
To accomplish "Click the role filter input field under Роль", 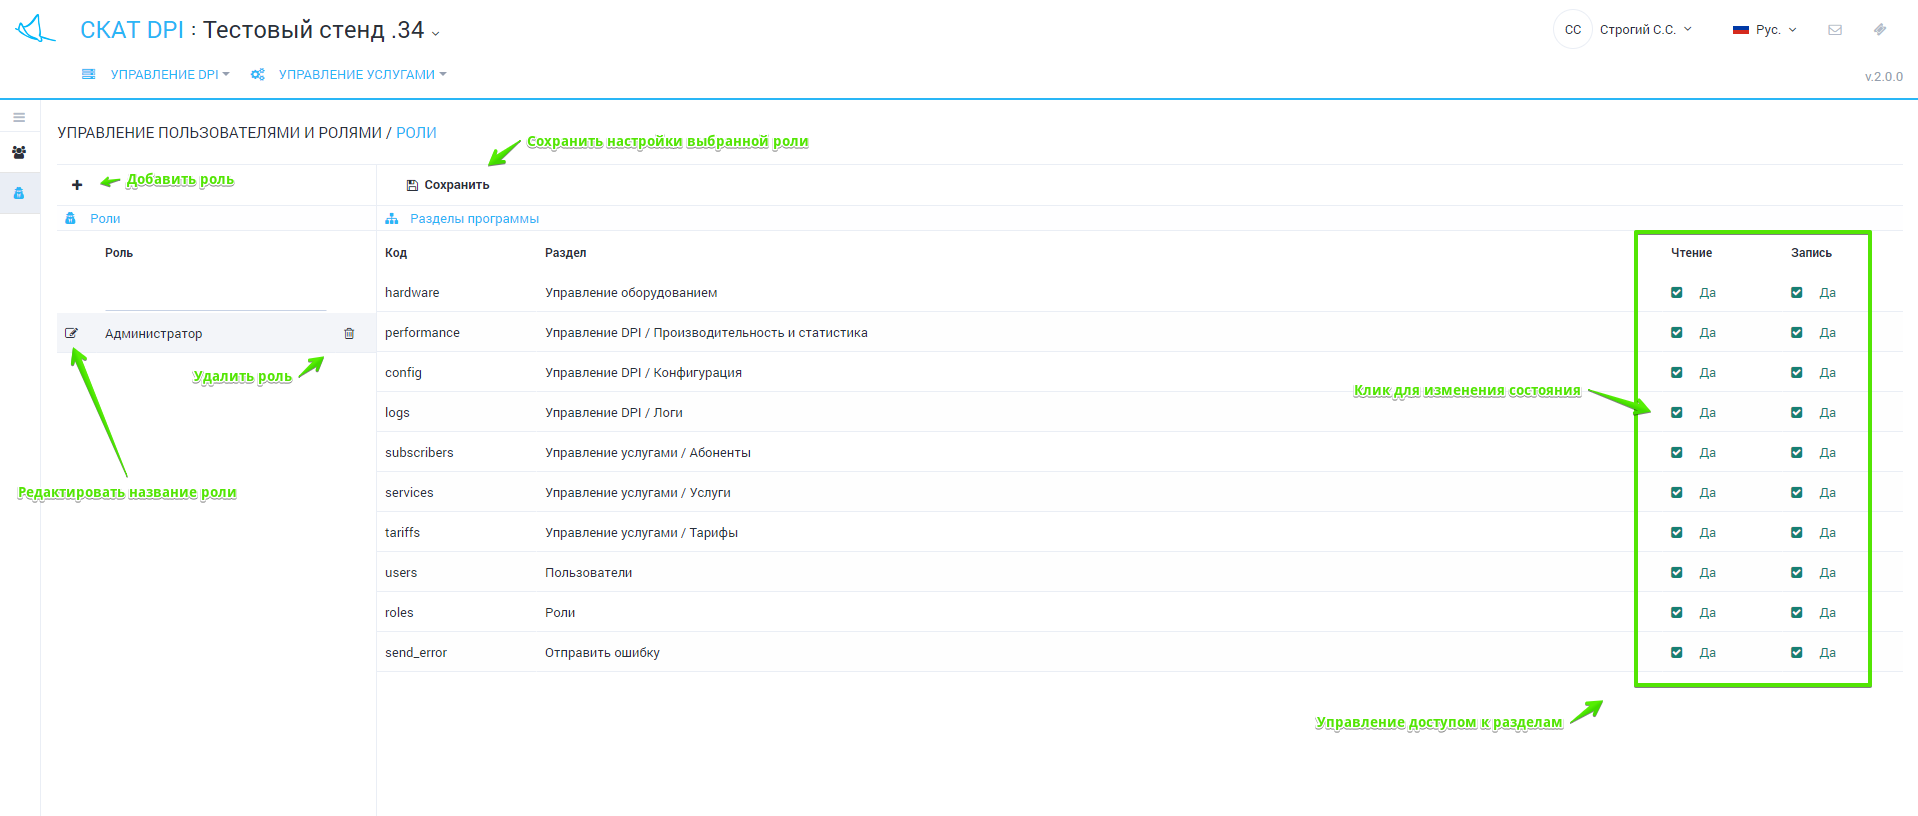I will point(215,297).
